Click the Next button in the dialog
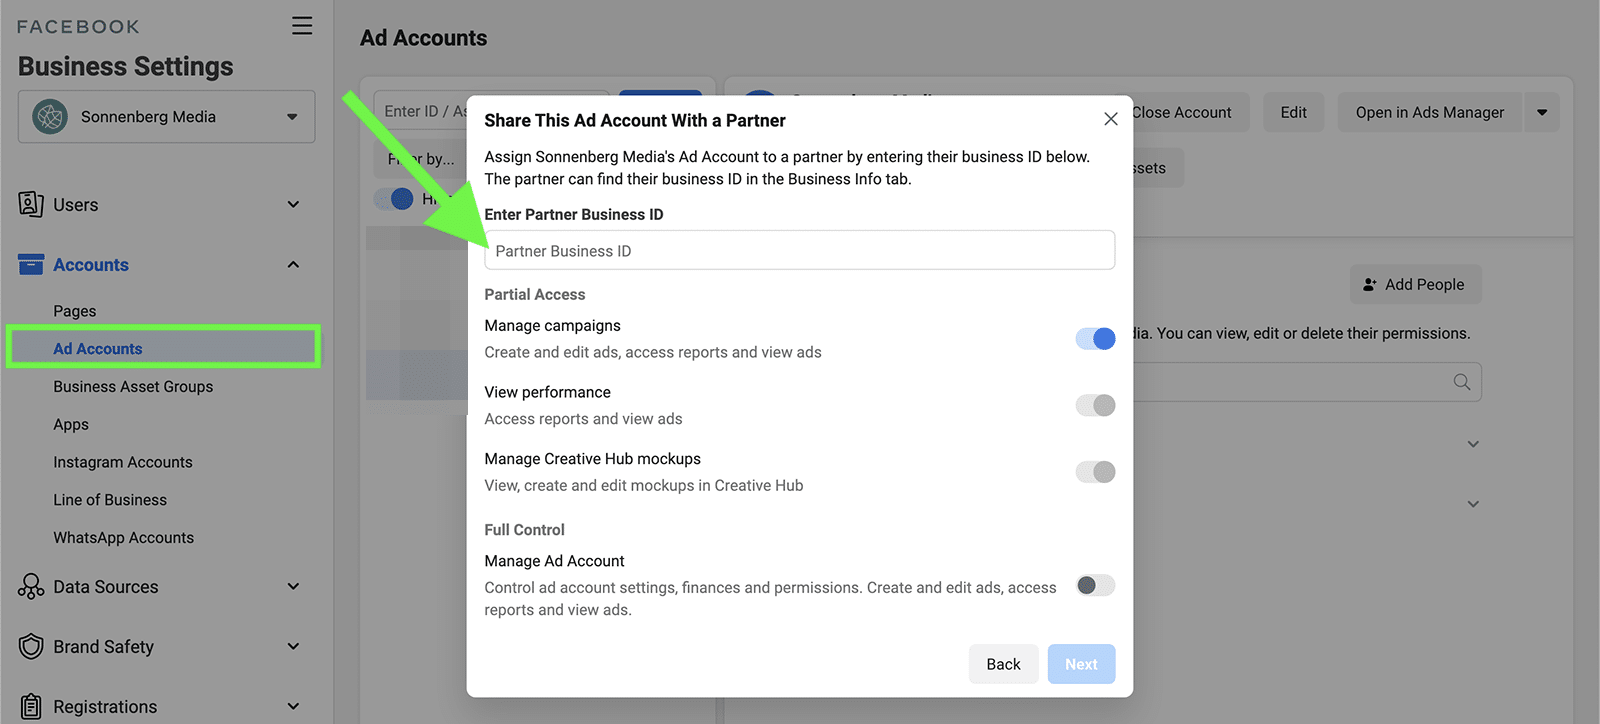This screenshot has height=724, width=1600. (1081, 664)
